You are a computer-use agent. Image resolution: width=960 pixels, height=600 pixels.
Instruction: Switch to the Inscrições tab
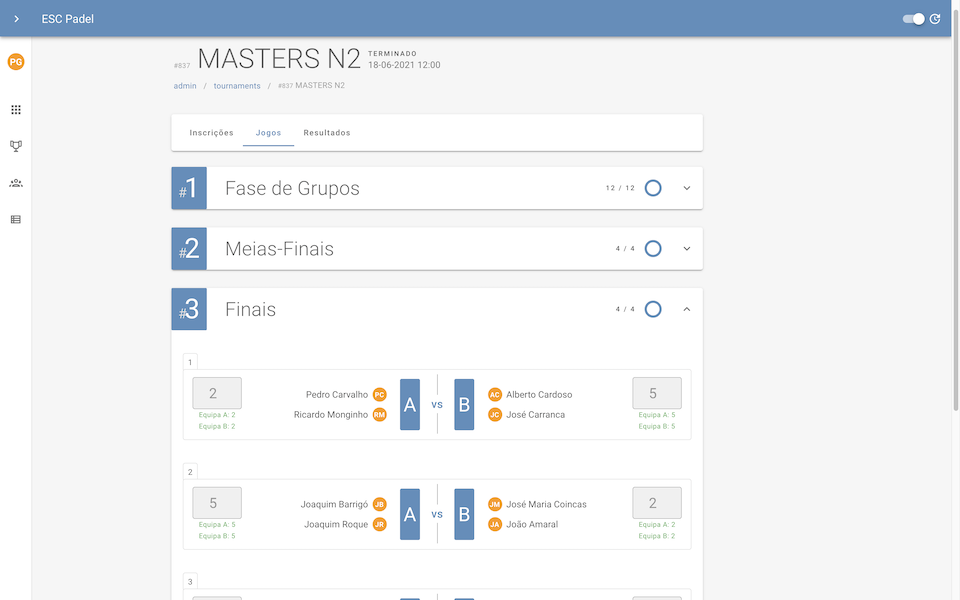click(x=211, y=133)
